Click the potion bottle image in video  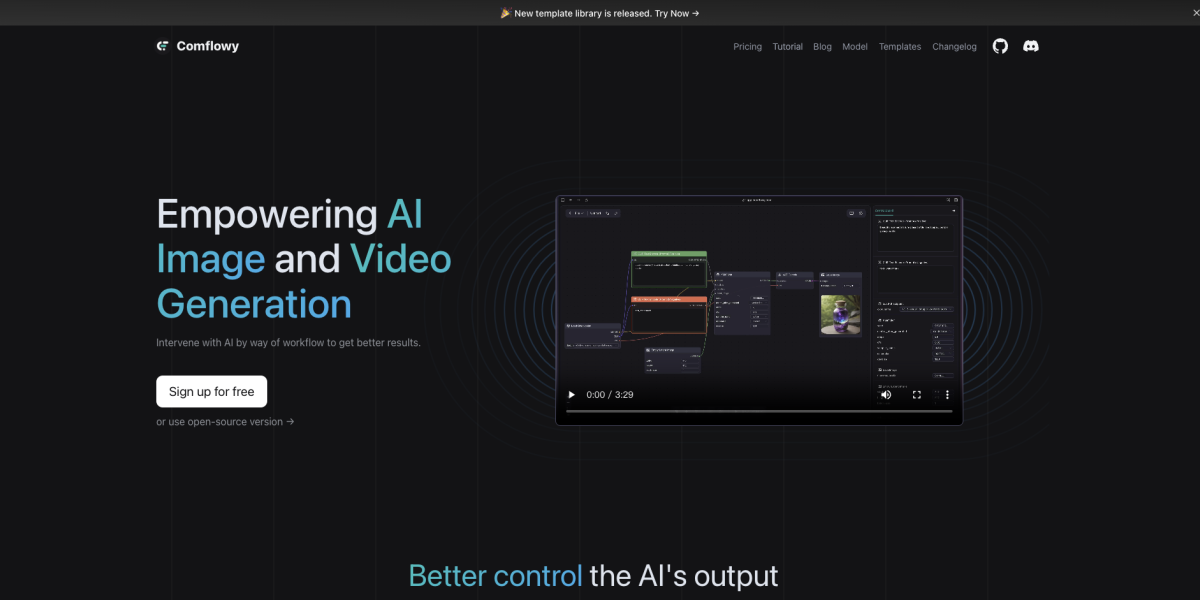[840, 313]
